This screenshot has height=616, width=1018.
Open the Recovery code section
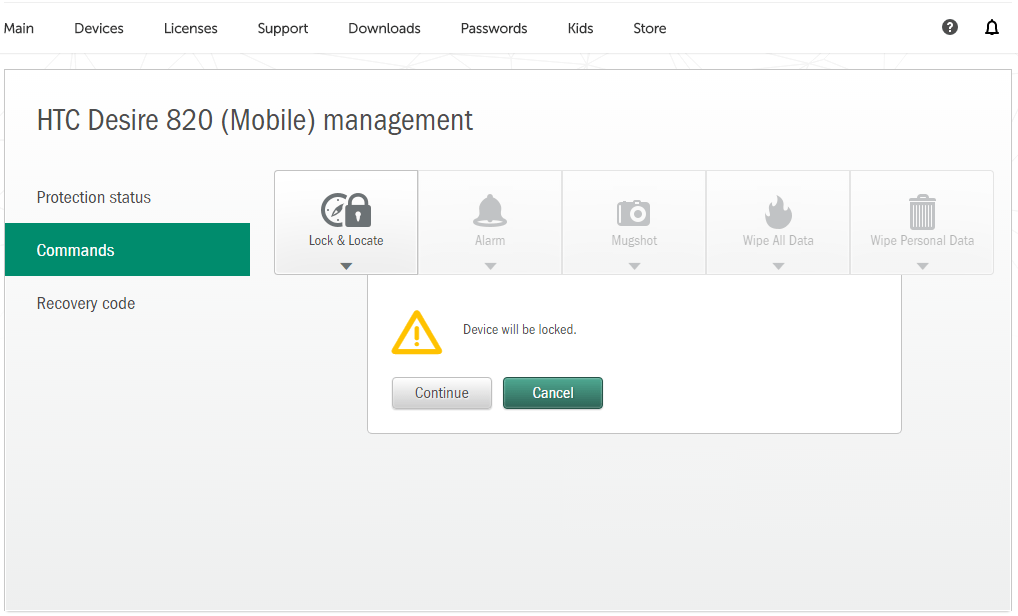127,303
